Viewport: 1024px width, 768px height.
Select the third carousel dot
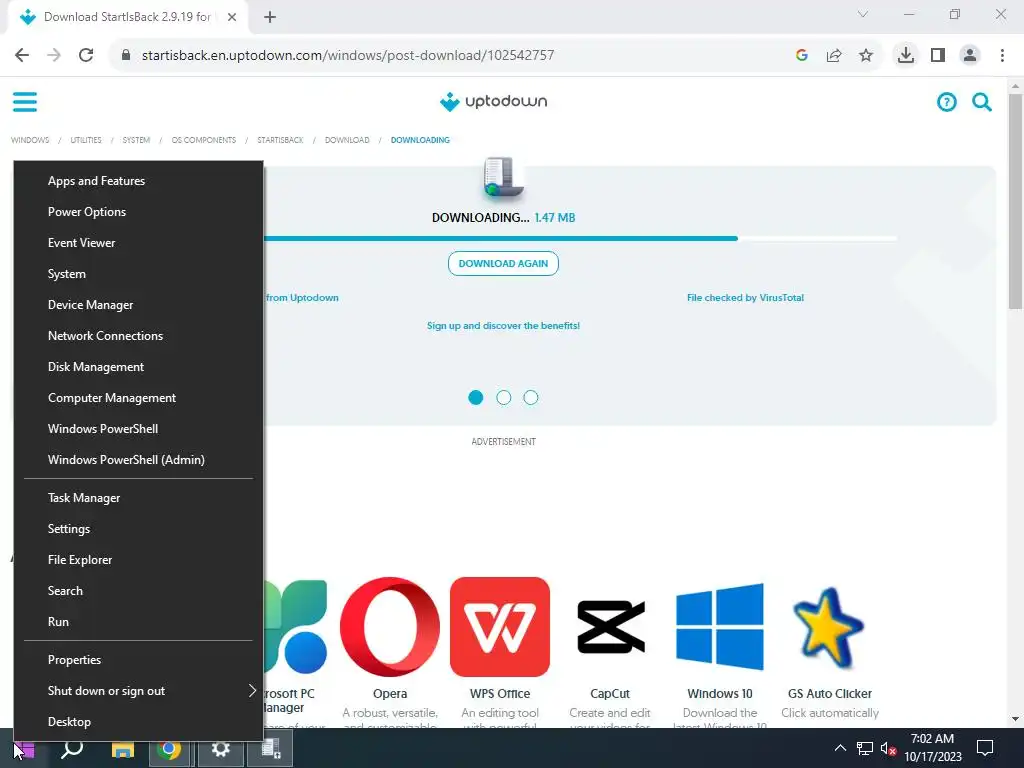coord(531,397)
